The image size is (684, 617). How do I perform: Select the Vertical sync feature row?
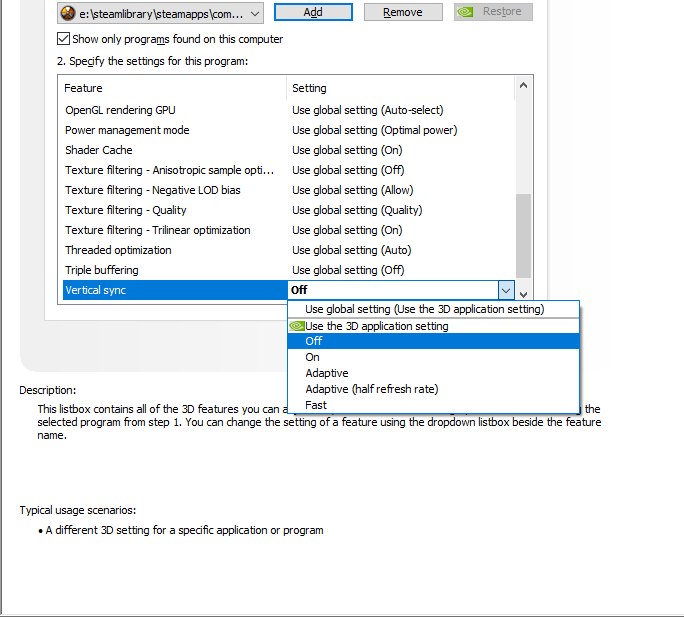(175, 290)
